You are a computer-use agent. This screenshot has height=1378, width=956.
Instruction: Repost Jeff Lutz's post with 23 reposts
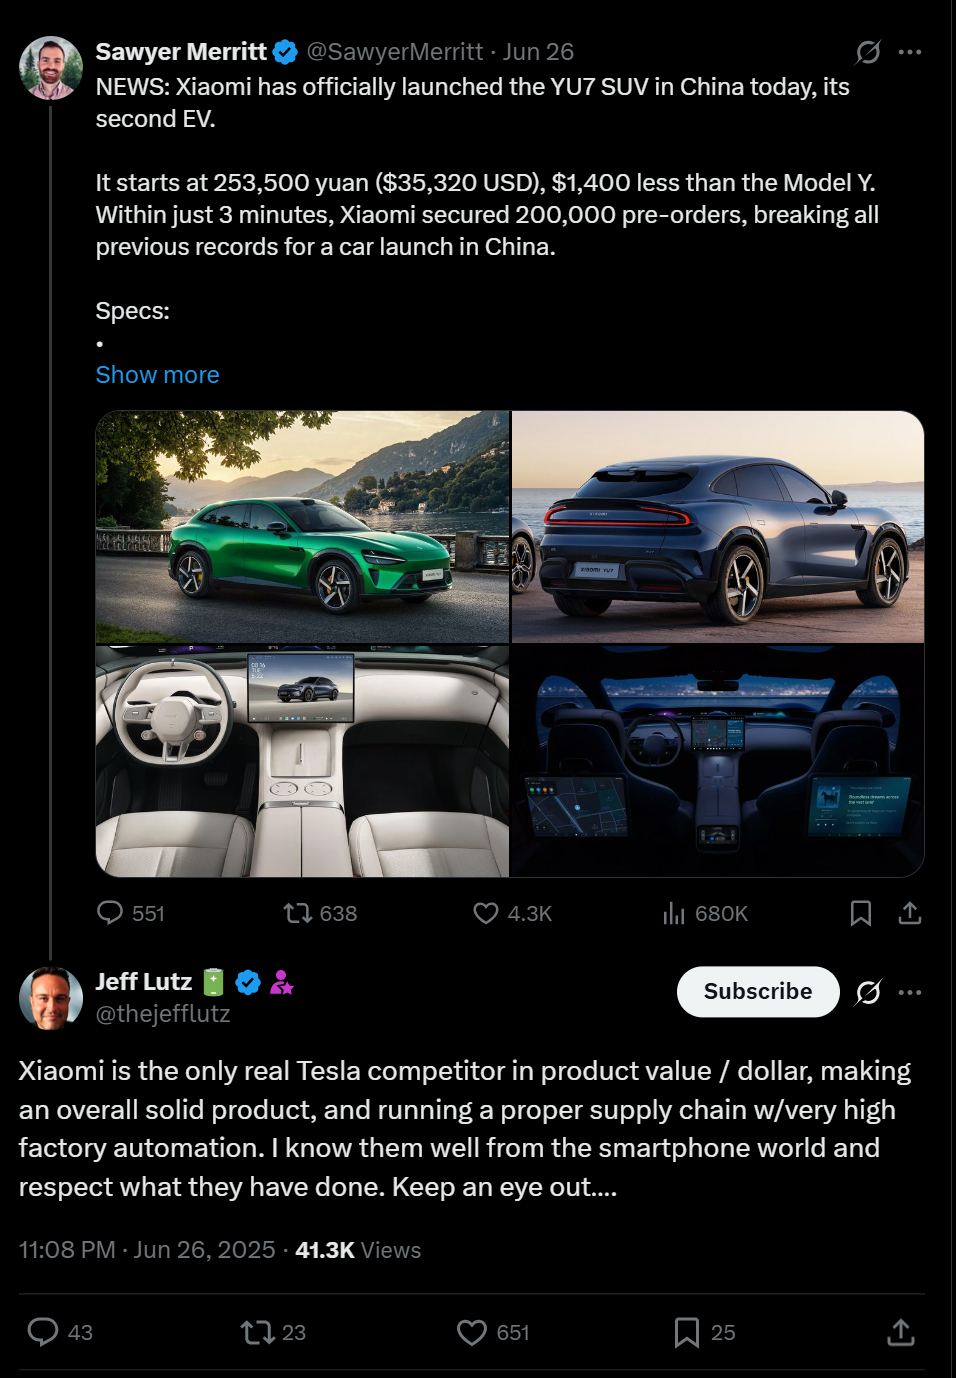click(x=273, y=1332)
